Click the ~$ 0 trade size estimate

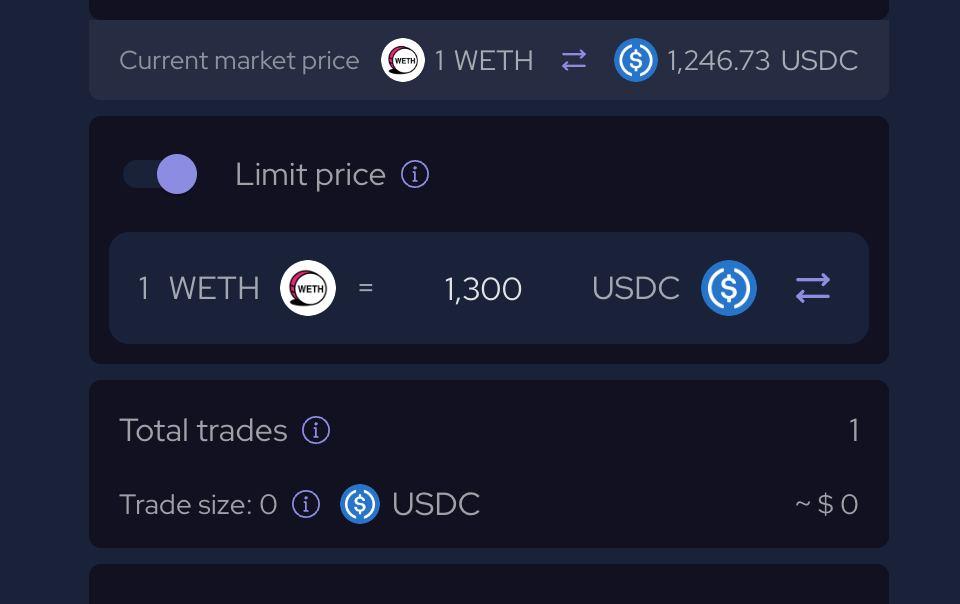pyautogui.click(x=827, y=504)
